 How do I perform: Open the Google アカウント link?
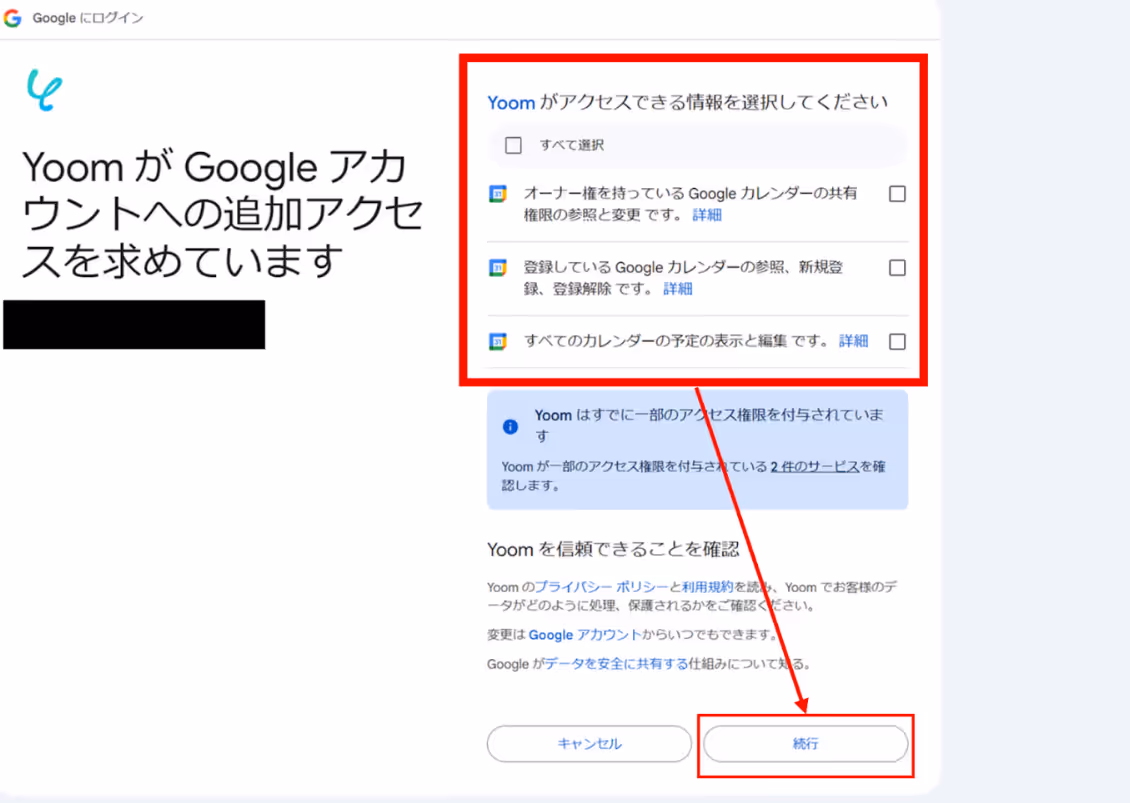[x=584, y=635]
